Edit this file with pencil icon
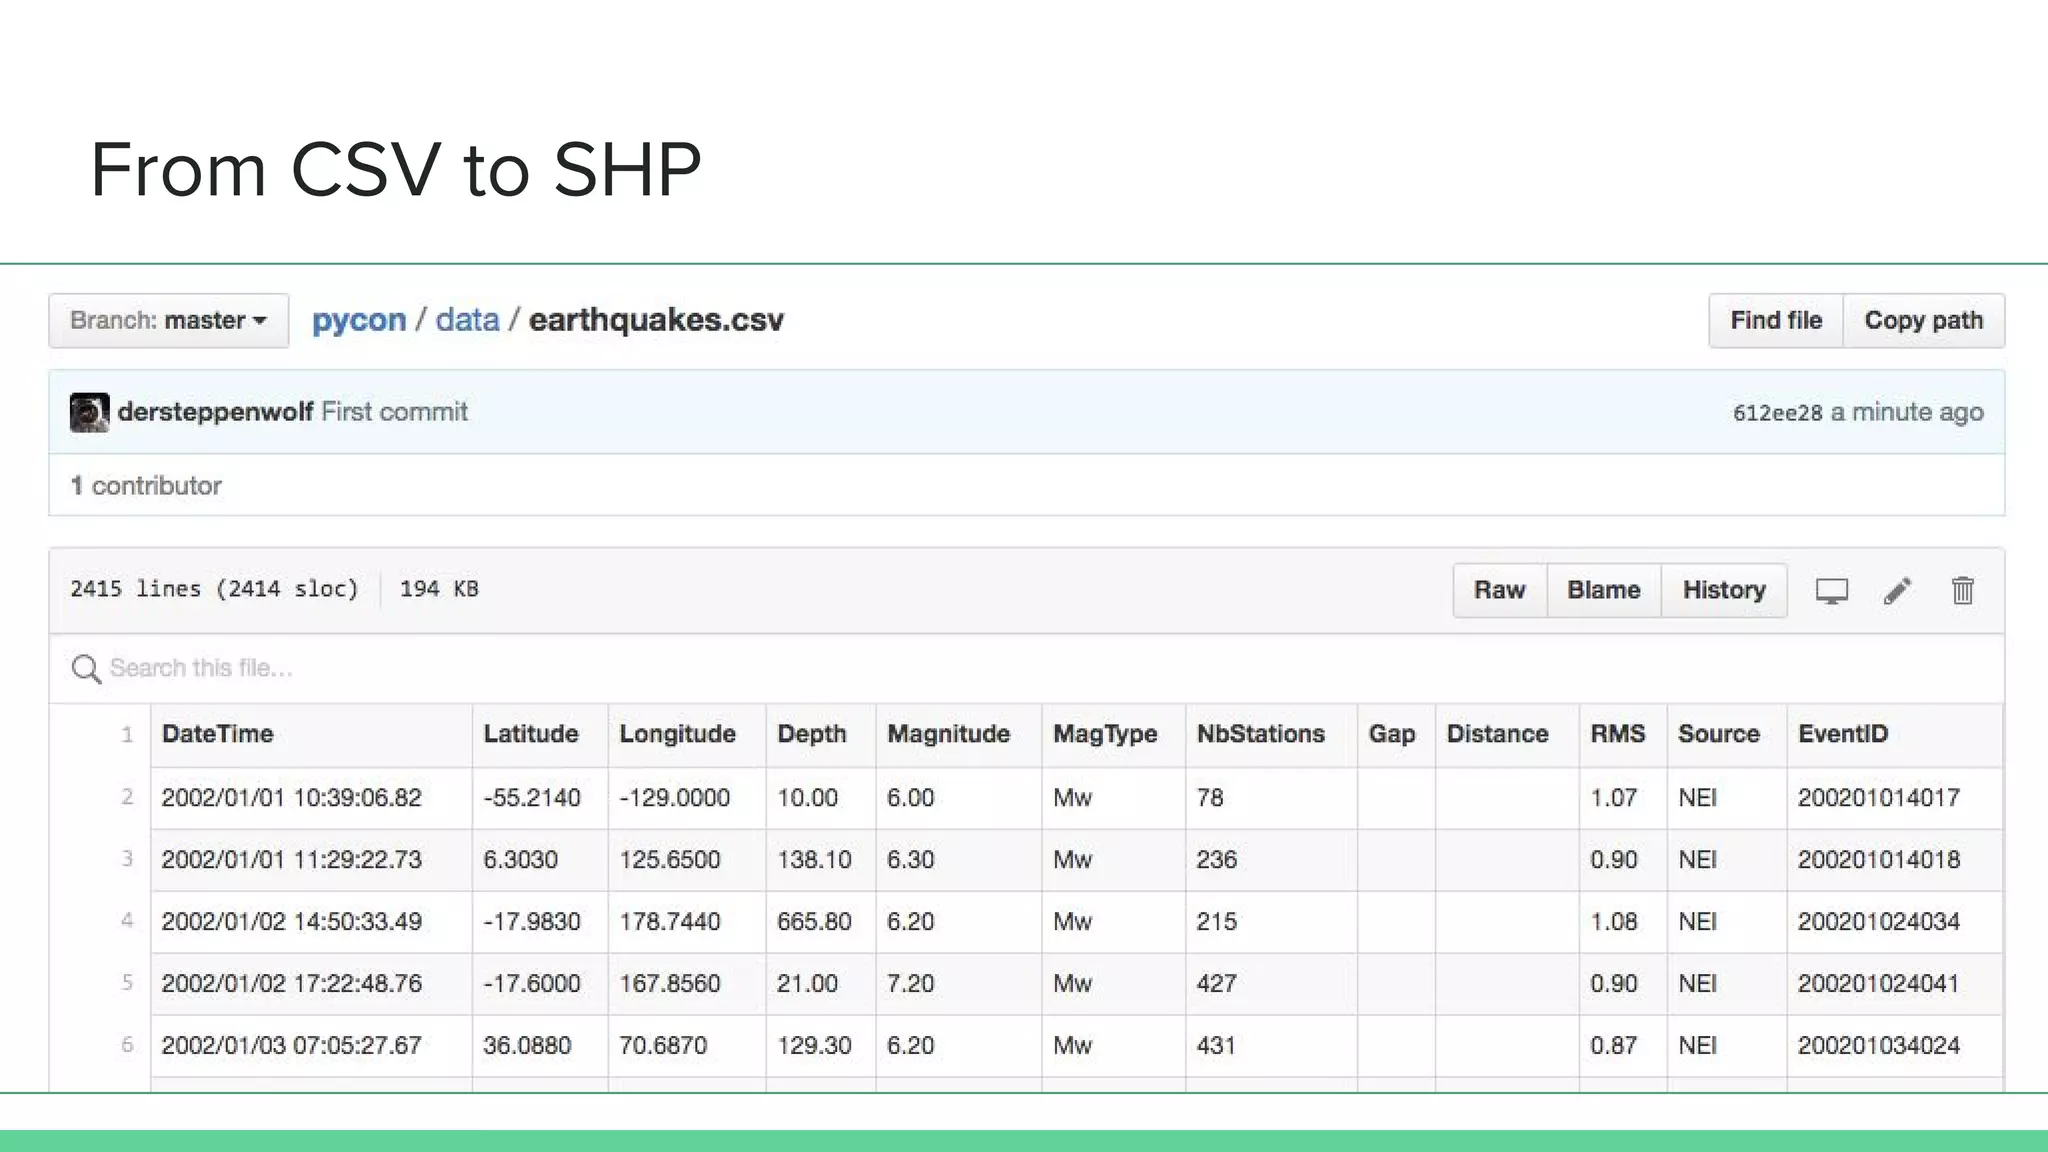The width and height of the screenshot is (2048, 1152). [1897, 591]
